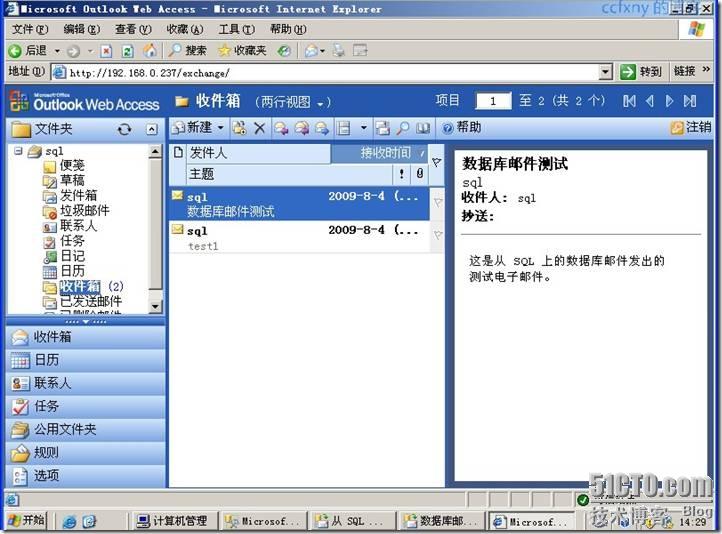The width and height of the screenshot is (722, 534).
Task: Open the 编辑 menu
Action: pyautogui.click(x=82, y=29)
